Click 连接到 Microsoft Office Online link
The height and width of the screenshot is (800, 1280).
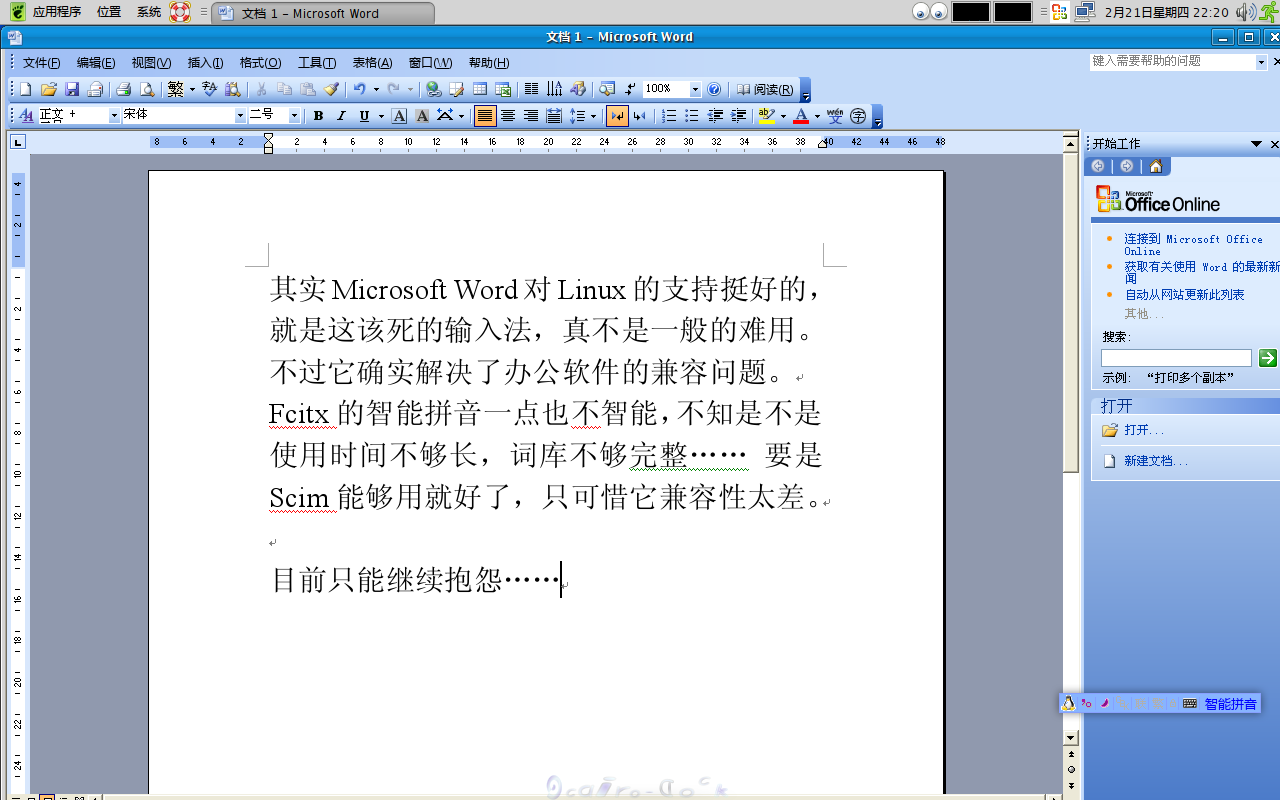click(1193, 245)
